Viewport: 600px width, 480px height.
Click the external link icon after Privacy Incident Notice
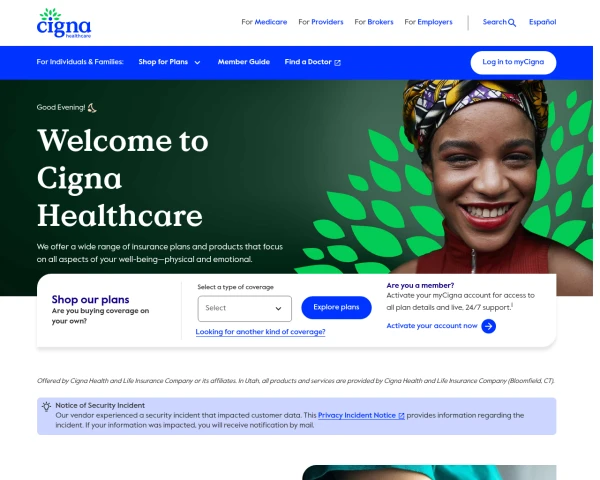point(401,416)
